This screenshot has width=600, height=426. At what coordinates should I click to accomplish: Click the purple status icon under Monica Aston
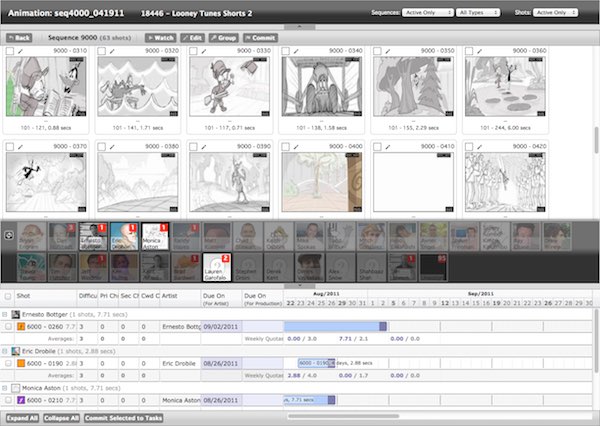[x=21, y=400]
